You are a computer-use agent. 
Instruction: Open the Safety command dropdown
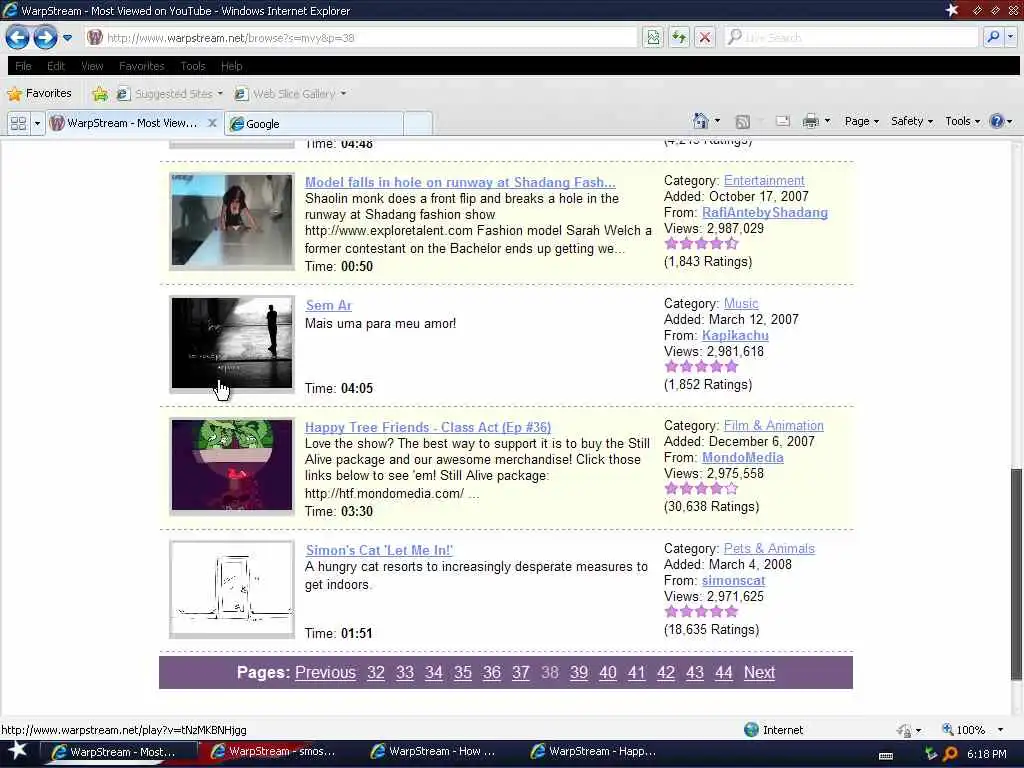(912, 121)
